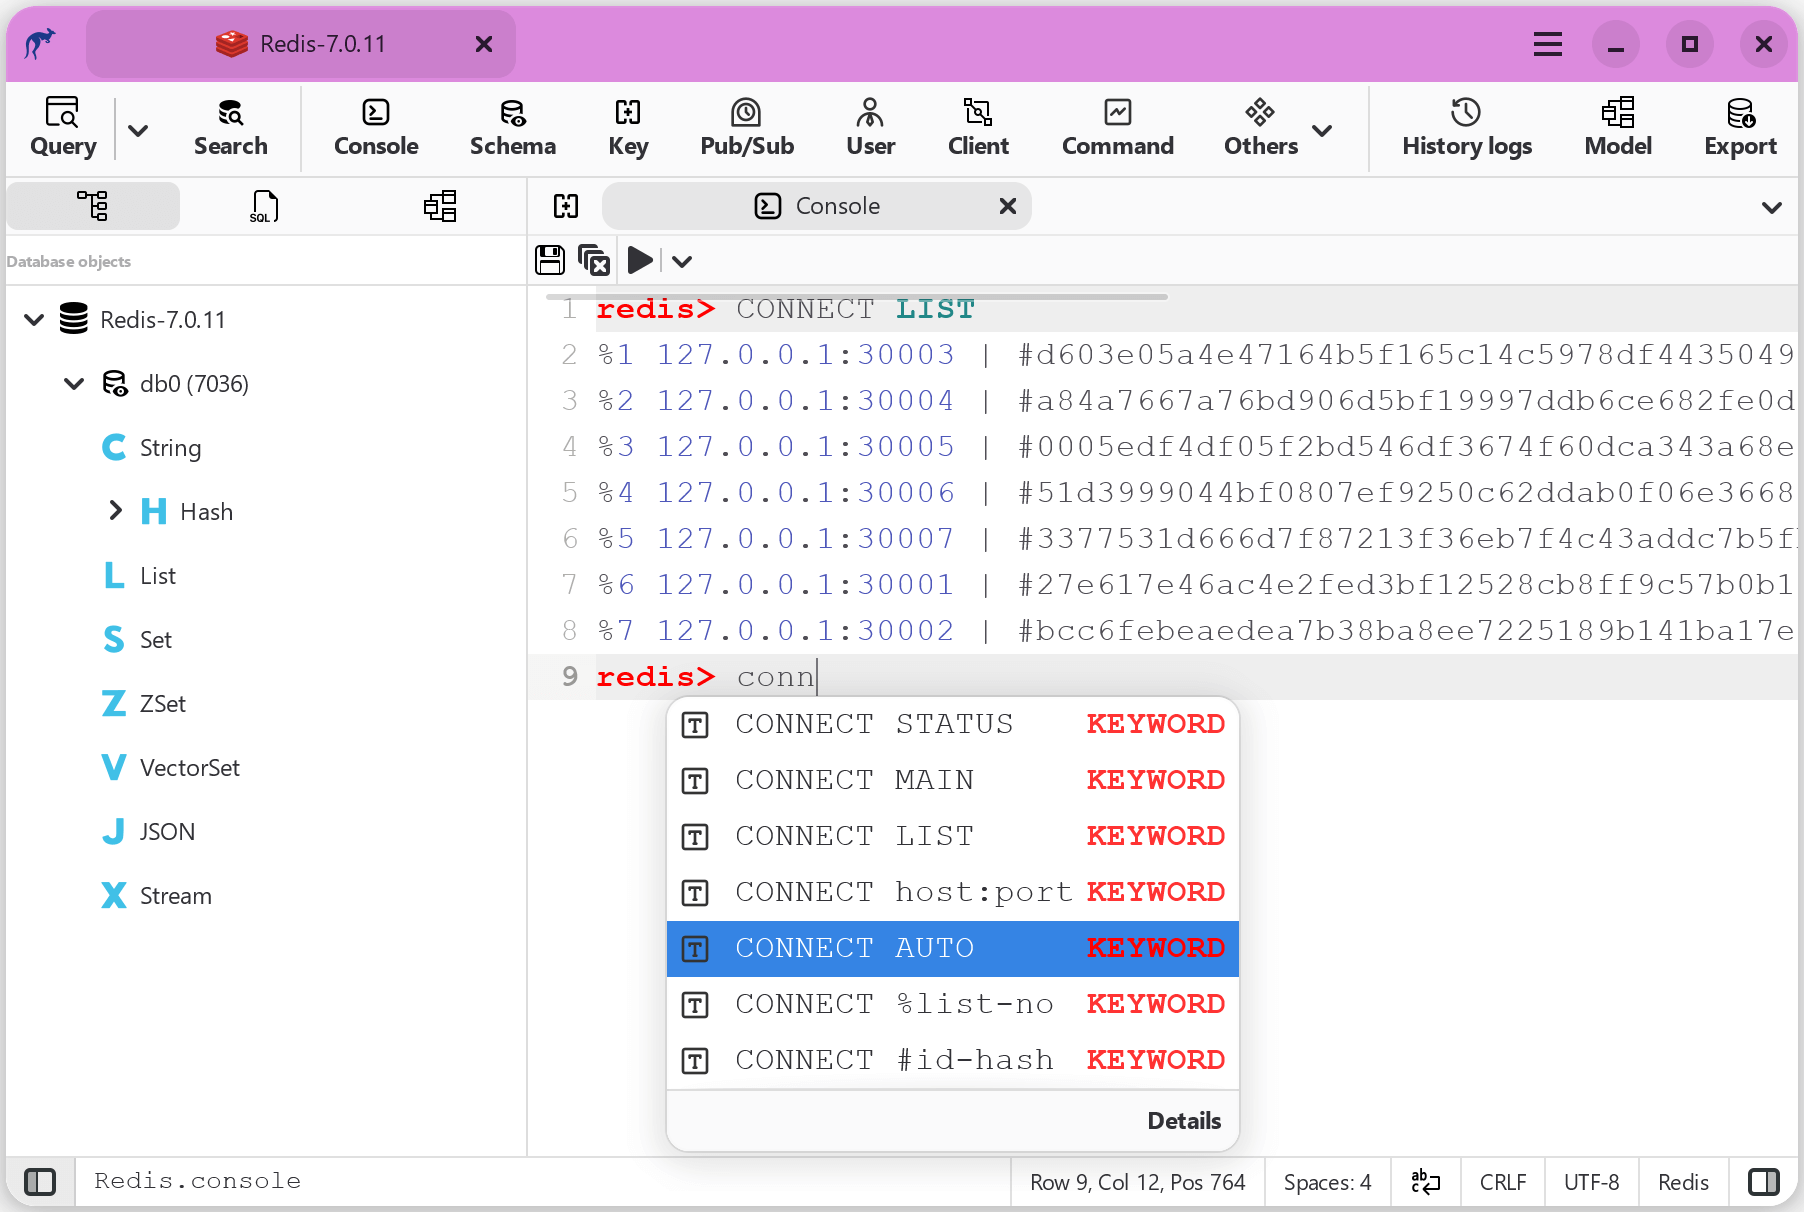The height and width of the screenshot is (1212, 1804).
Task: Open the Schema tool
Action: 513,128
